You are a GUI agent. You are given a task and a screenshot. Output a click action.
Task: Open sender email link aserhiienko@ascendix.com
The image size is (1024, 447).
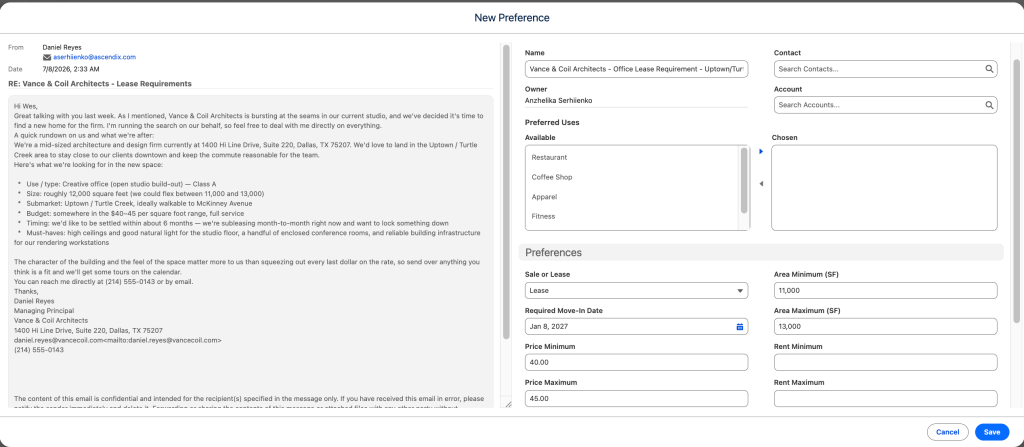click(x=95, y=58)
